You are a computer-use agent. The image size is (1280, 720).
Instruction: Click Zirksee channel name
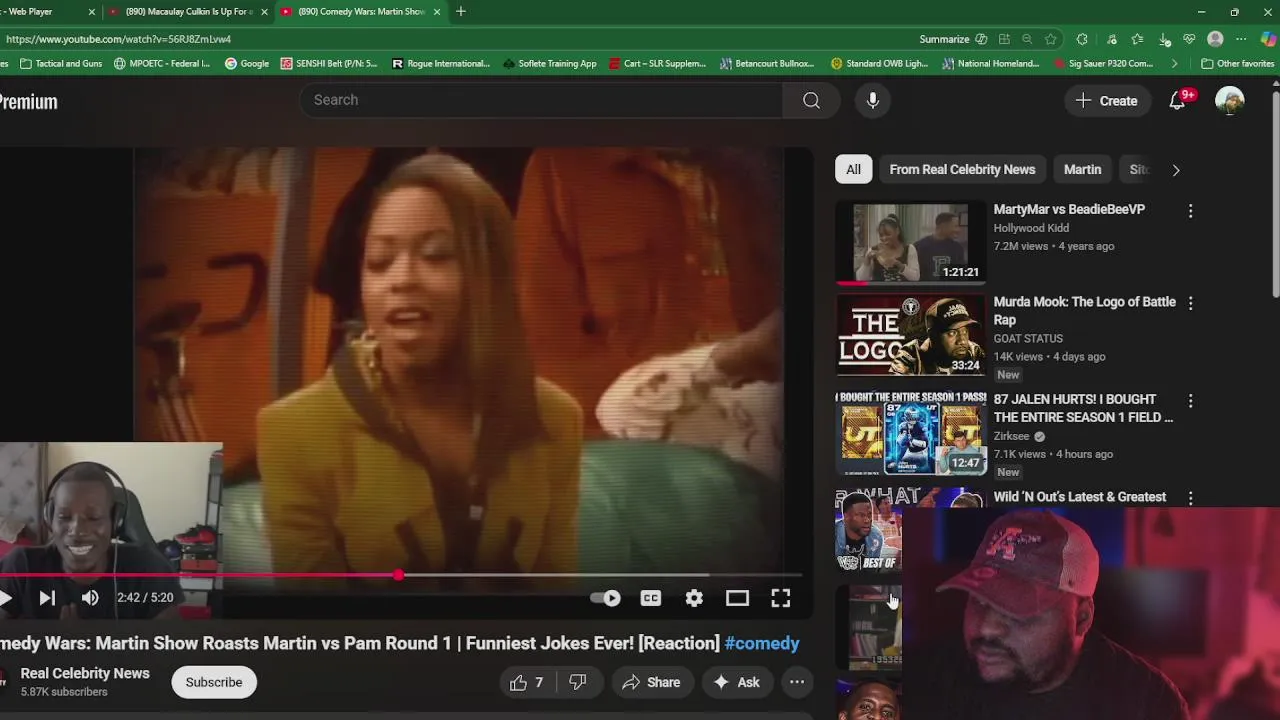coord(1011,436)
